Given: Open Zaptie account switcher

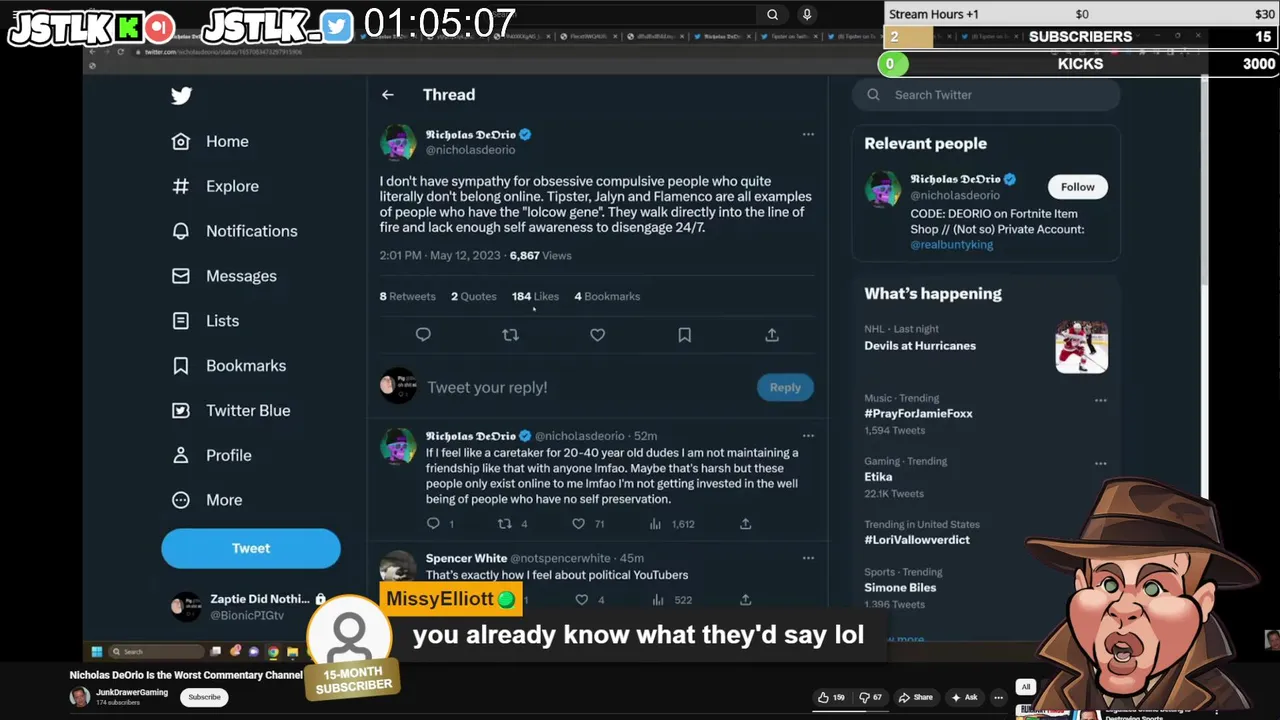Looking at the screenshot, I should click(x=250, y=607).
